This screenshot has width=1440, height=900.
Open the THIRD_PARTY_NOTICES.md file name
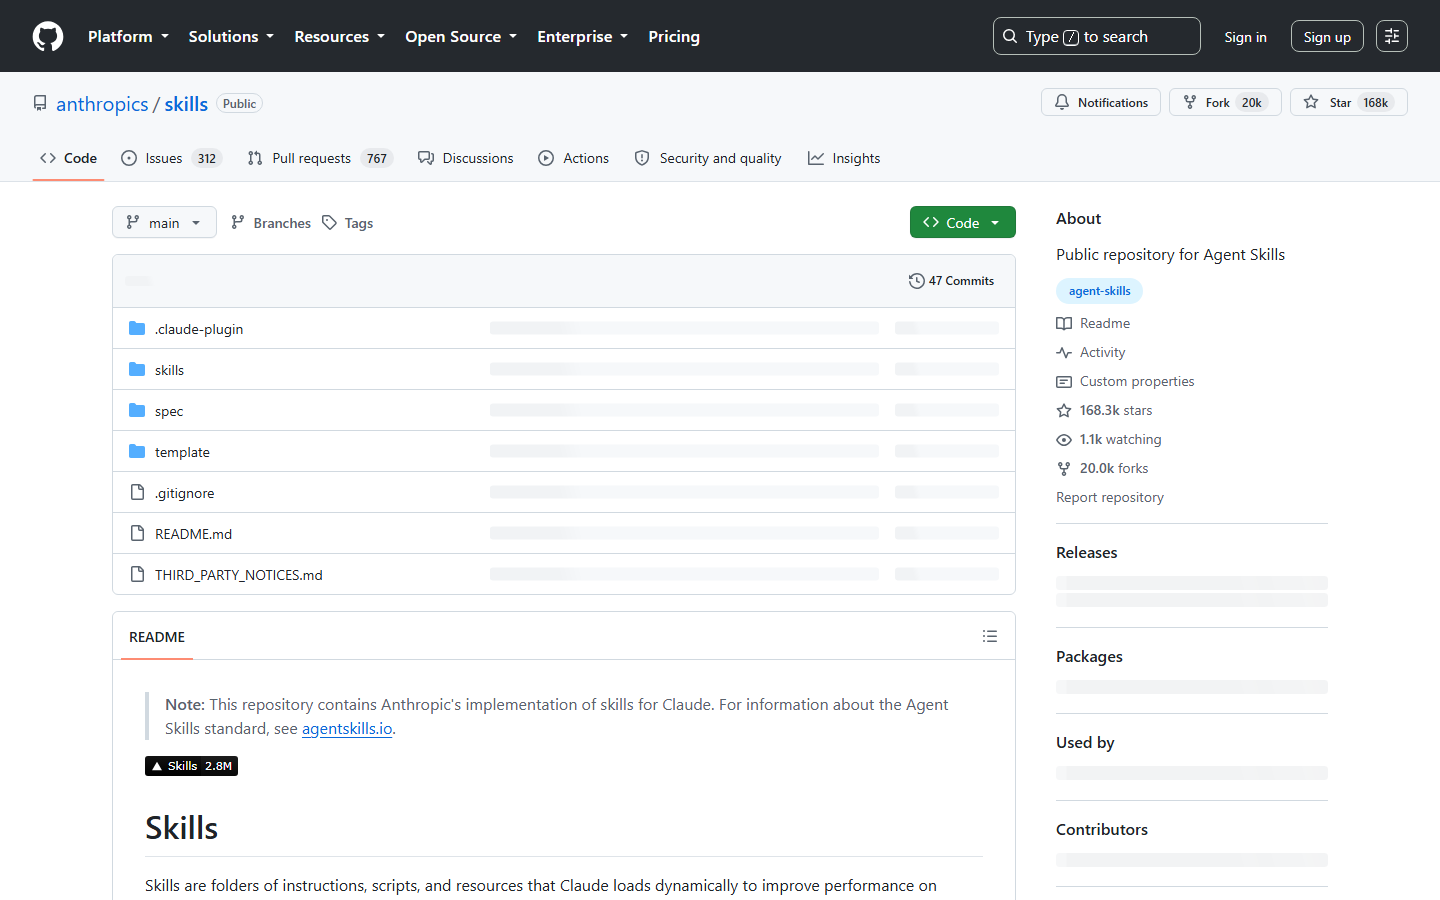[239, 575]
